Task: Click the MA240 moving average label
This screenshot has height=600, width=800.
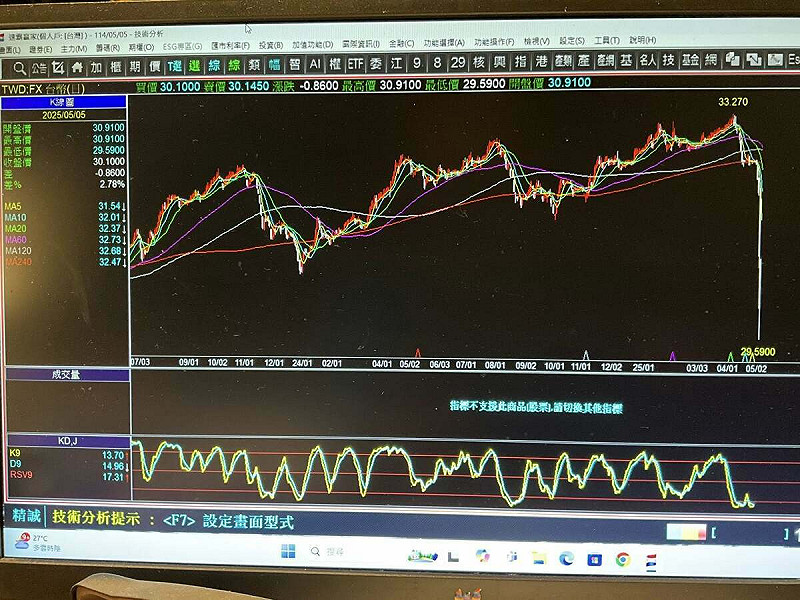Action: [x=16, y=261]
